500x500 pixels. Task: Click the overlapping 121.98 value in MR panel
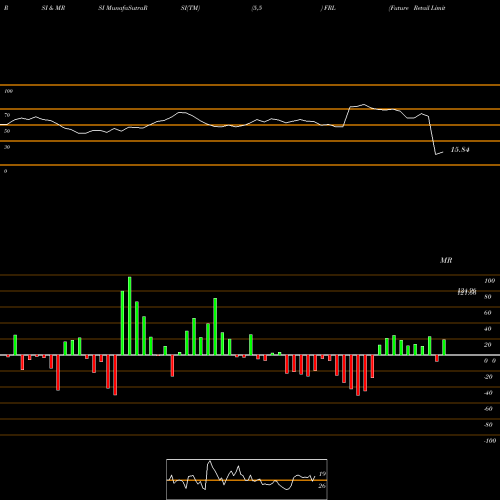[467, 292]
